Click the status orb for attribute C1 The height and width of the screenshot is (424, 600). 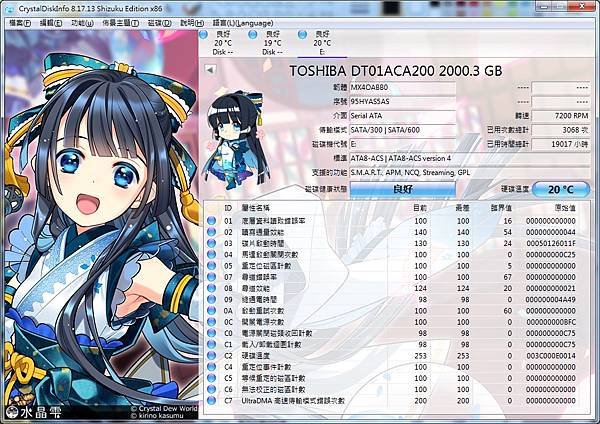[x=211, y=344]
